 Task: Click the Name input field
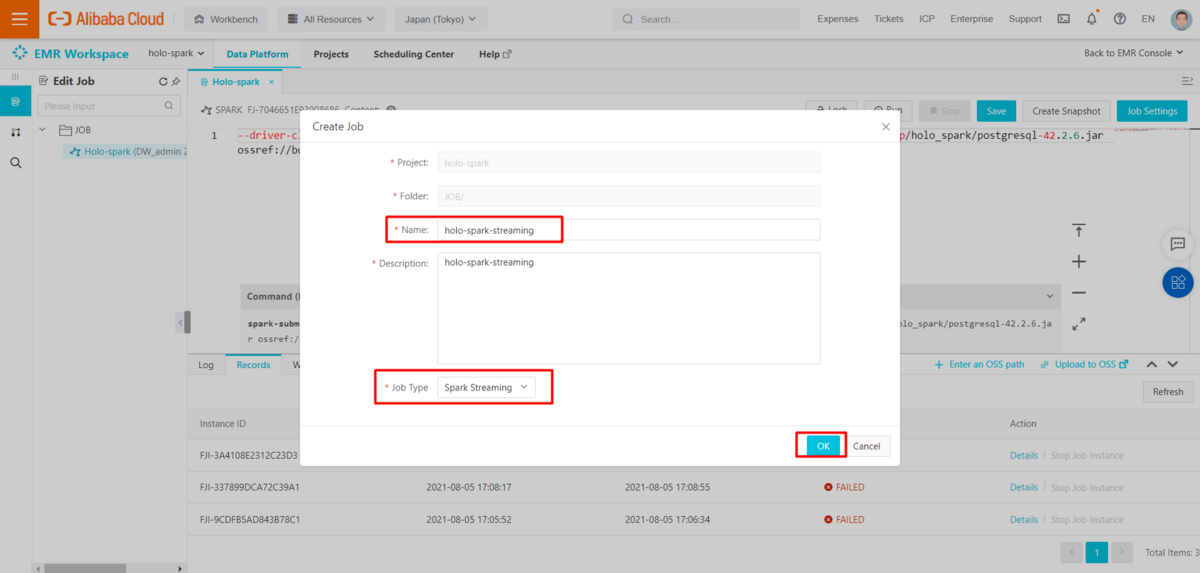pos(628,230)
